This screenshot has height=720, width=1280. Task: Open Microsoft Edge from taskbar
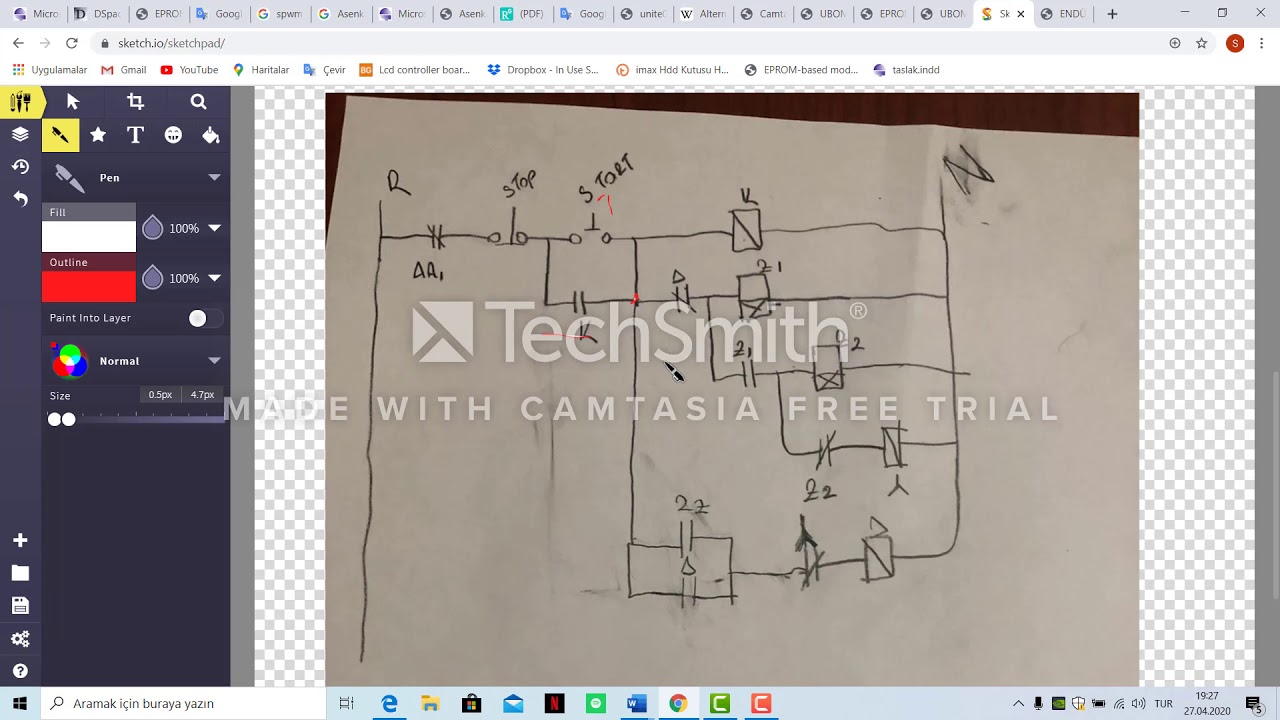click(x=389, y=703)
